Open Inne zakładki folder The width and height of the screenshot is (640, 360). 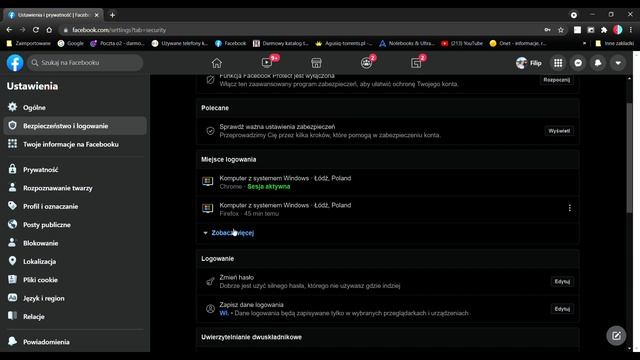click(x=614, y=43)
